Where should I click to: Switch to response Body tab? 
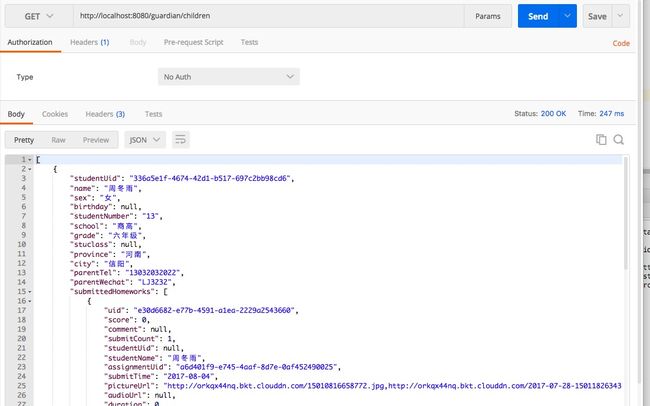click(16, 114)
